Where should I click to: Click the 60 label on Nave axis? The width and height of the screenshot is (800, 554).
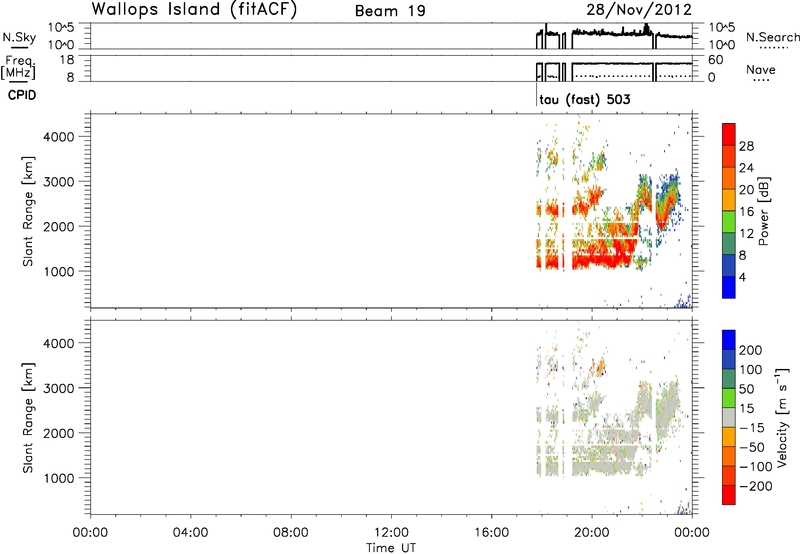tap(715, 60)
